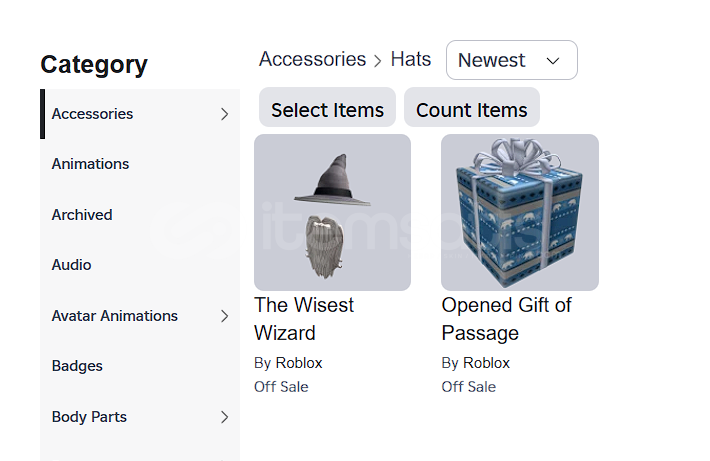Select the Audio category
This screenshot has height=461, width=710.
click(x=71, y=265)
